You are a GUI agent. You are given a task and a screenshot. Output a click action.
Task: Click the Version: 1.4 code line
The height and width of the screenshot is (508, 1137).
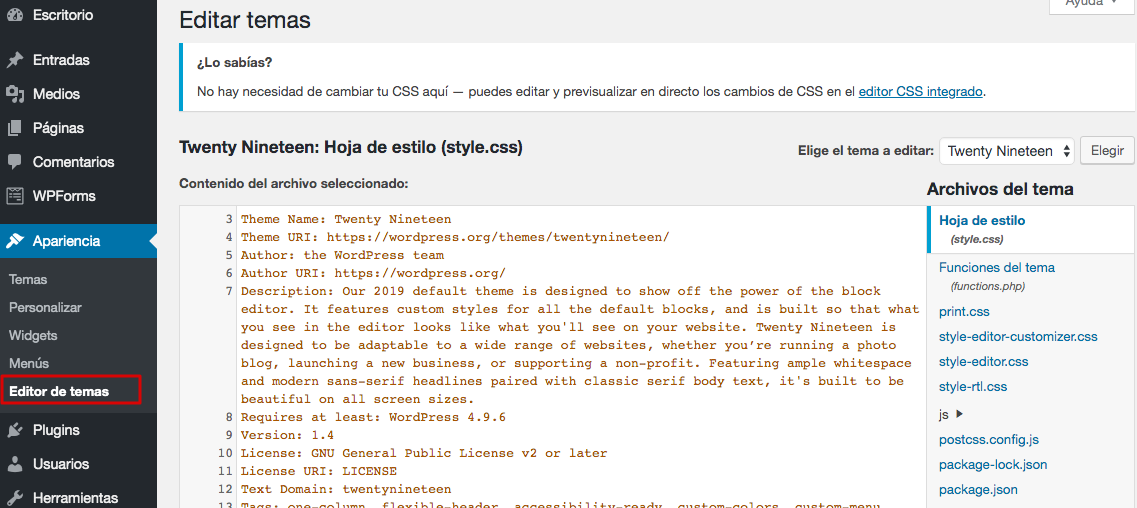[x=287, y=436]
